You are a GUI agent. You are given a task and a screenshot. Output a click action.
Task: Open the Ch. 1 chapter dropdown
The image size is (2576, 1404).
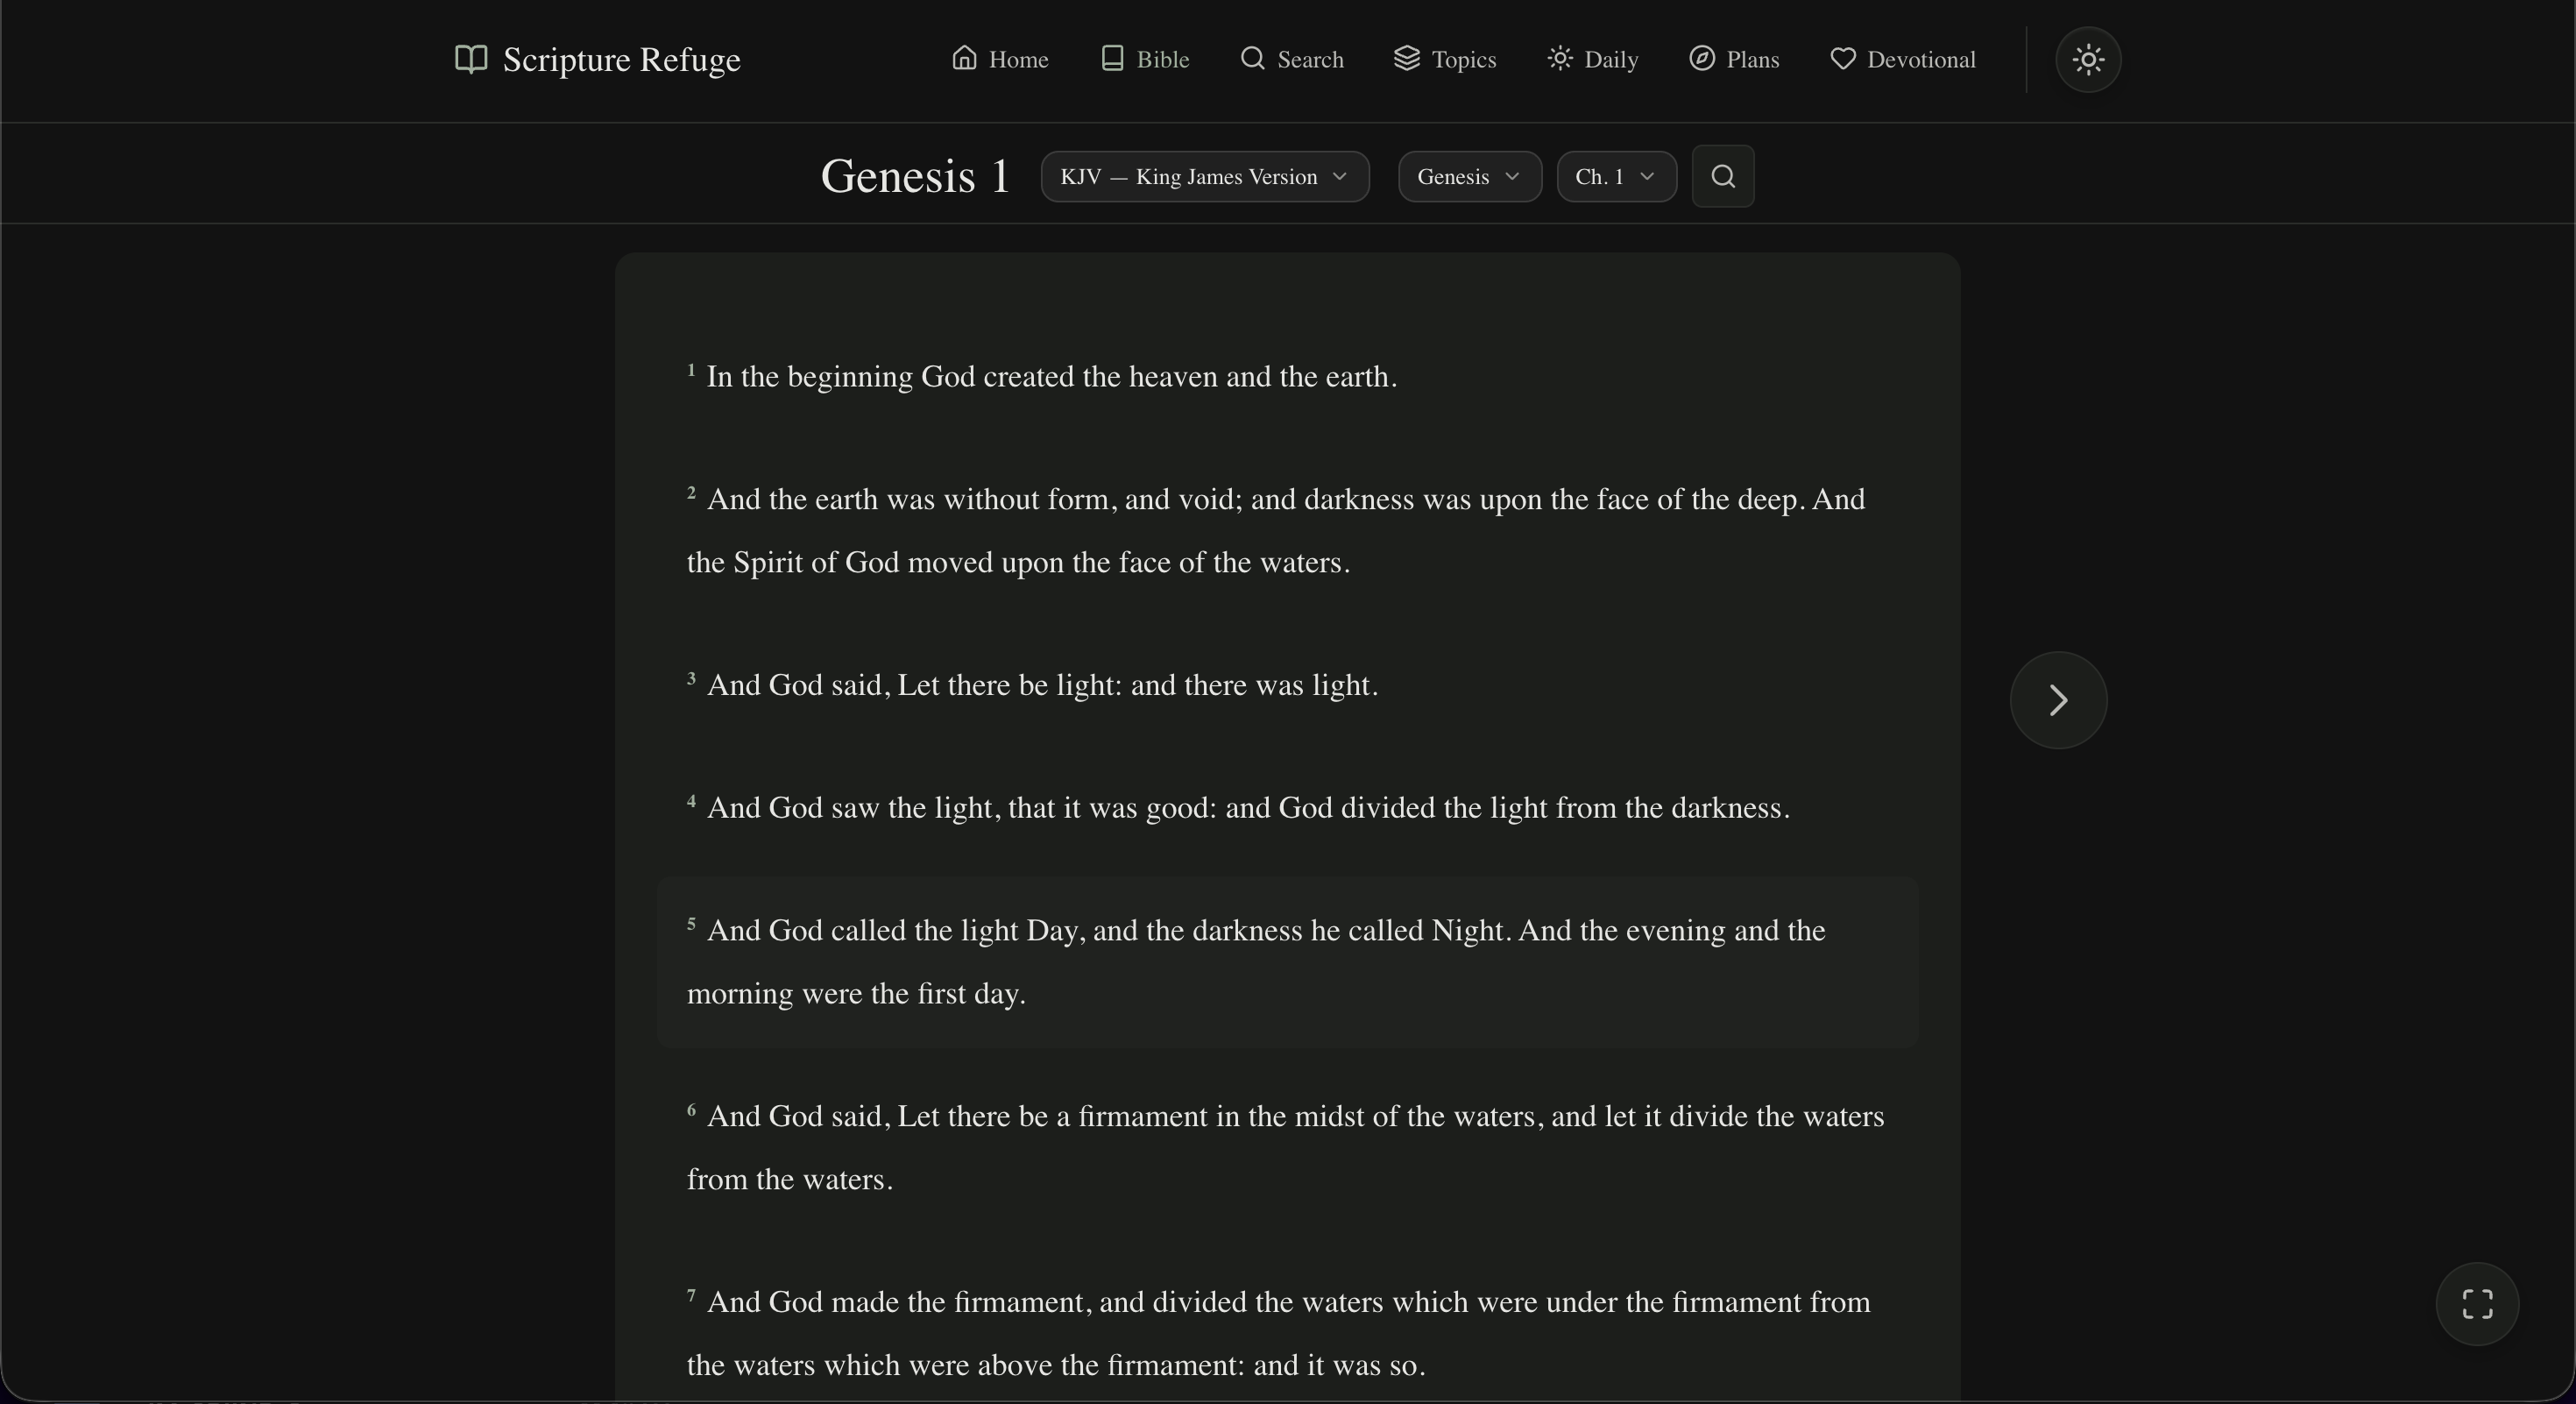[1615, 177]
